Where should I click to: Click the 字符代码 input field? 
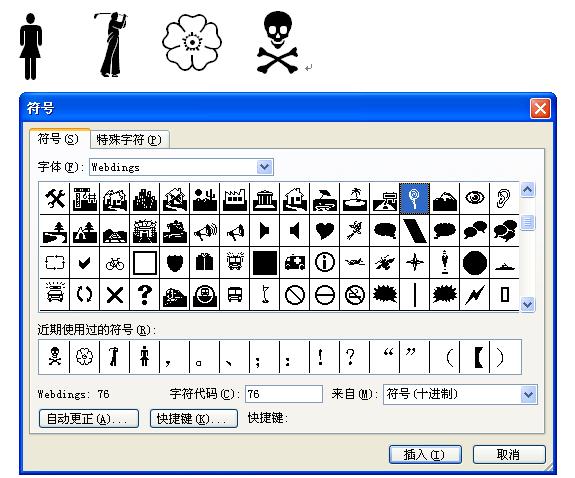point(284,394)
